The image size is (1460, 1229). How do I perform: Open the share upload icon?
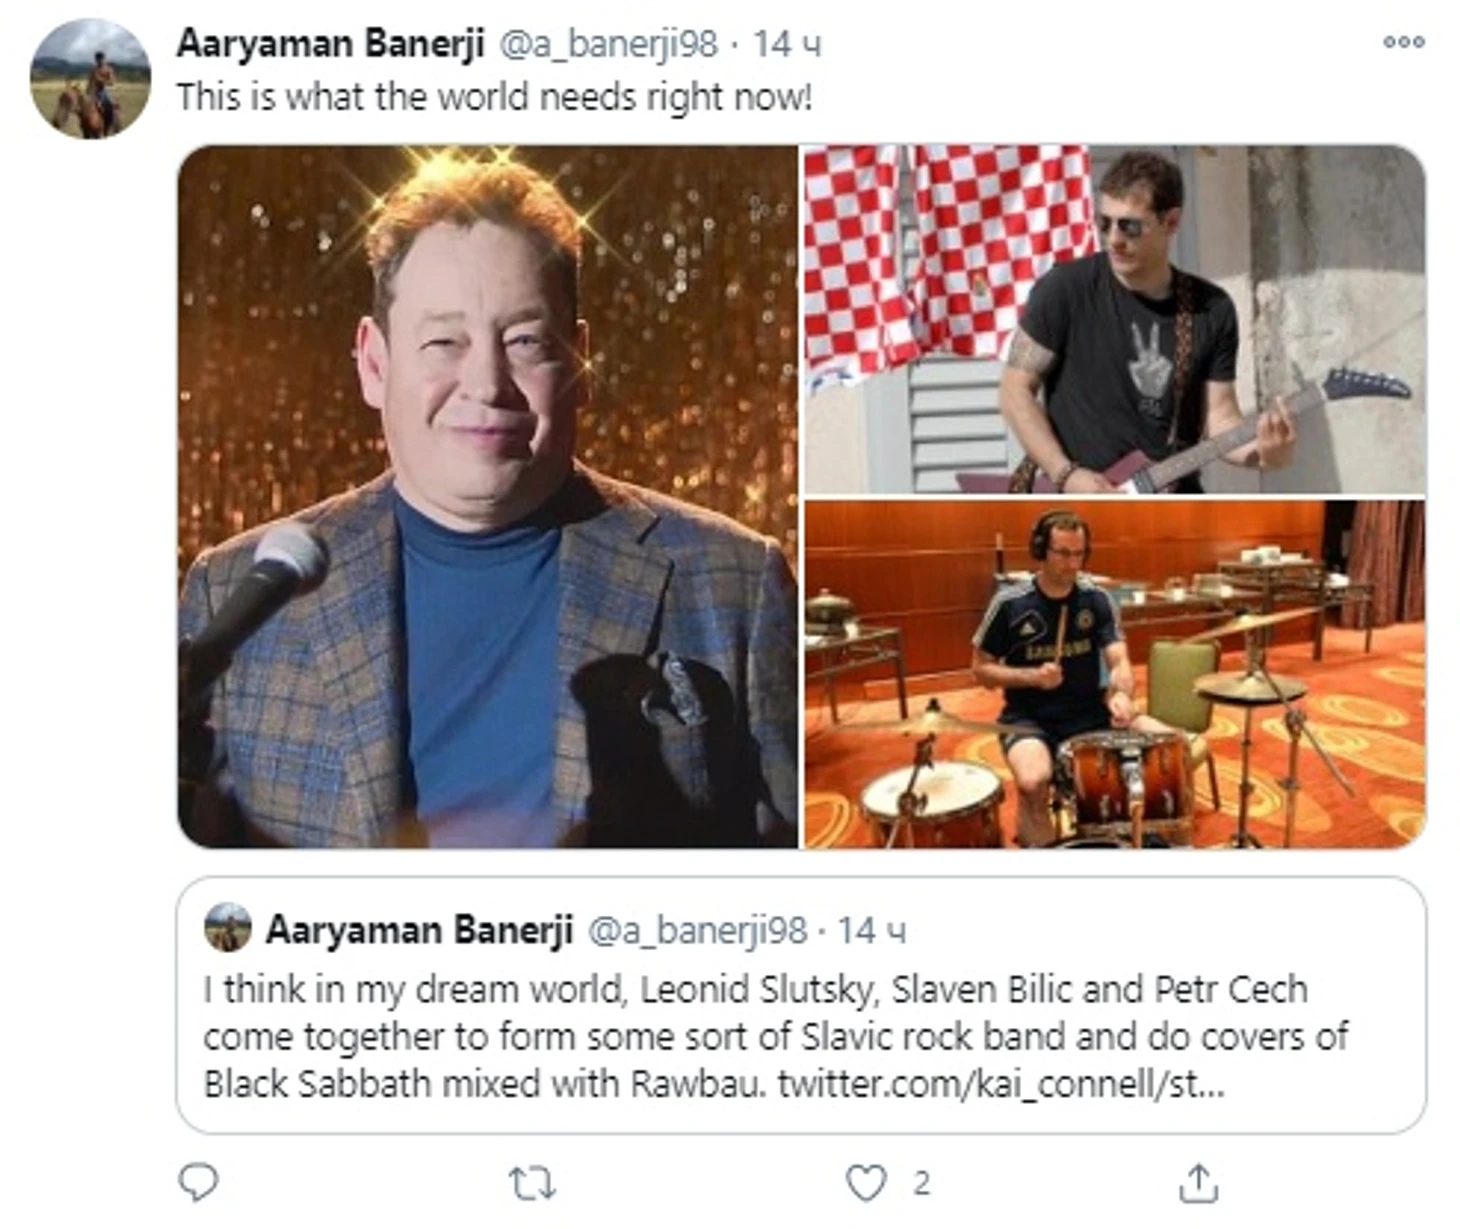pos(1198,1183)
